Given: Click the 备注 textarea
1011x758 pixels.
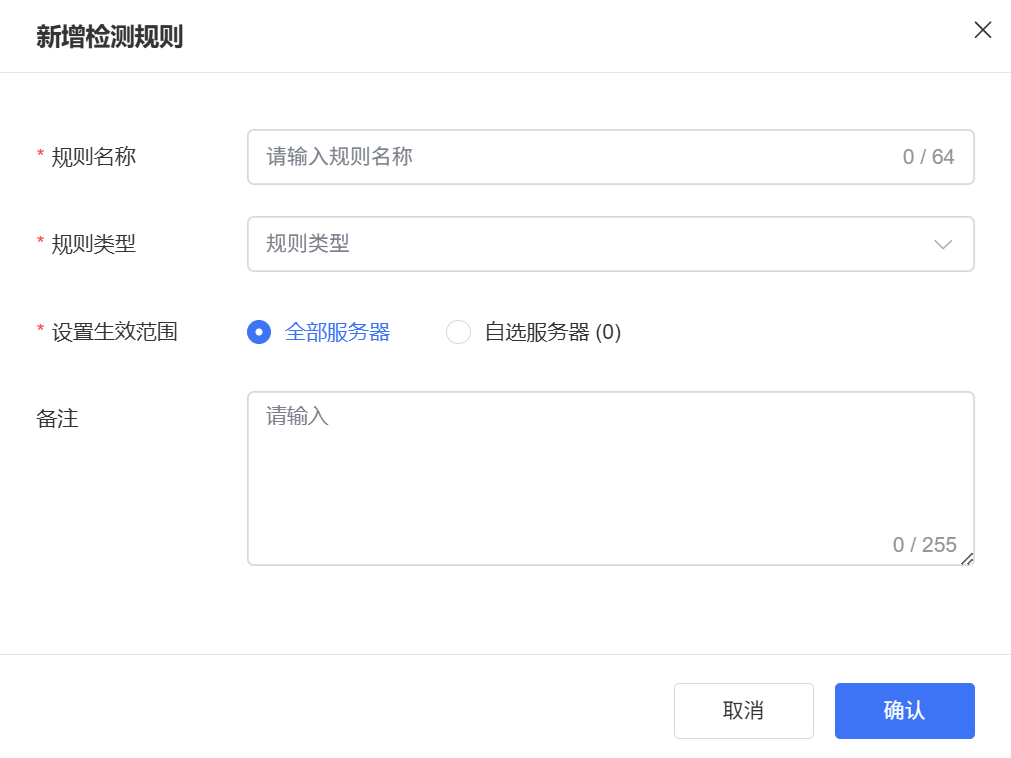Looking at the screenshot, I should pos(611,478).
